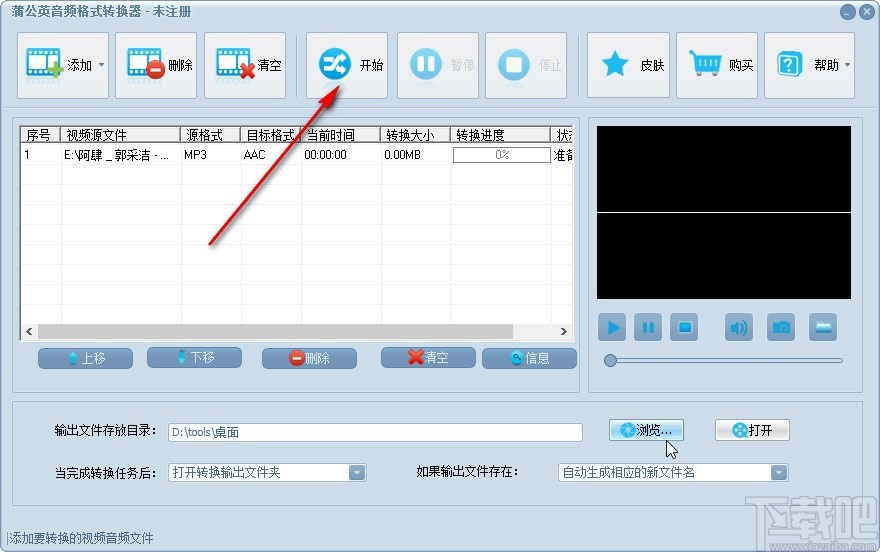Viewport: 880px width, 552px height.
Task: Click the list's left scroll arrow
Action: (x=29, y=332)
